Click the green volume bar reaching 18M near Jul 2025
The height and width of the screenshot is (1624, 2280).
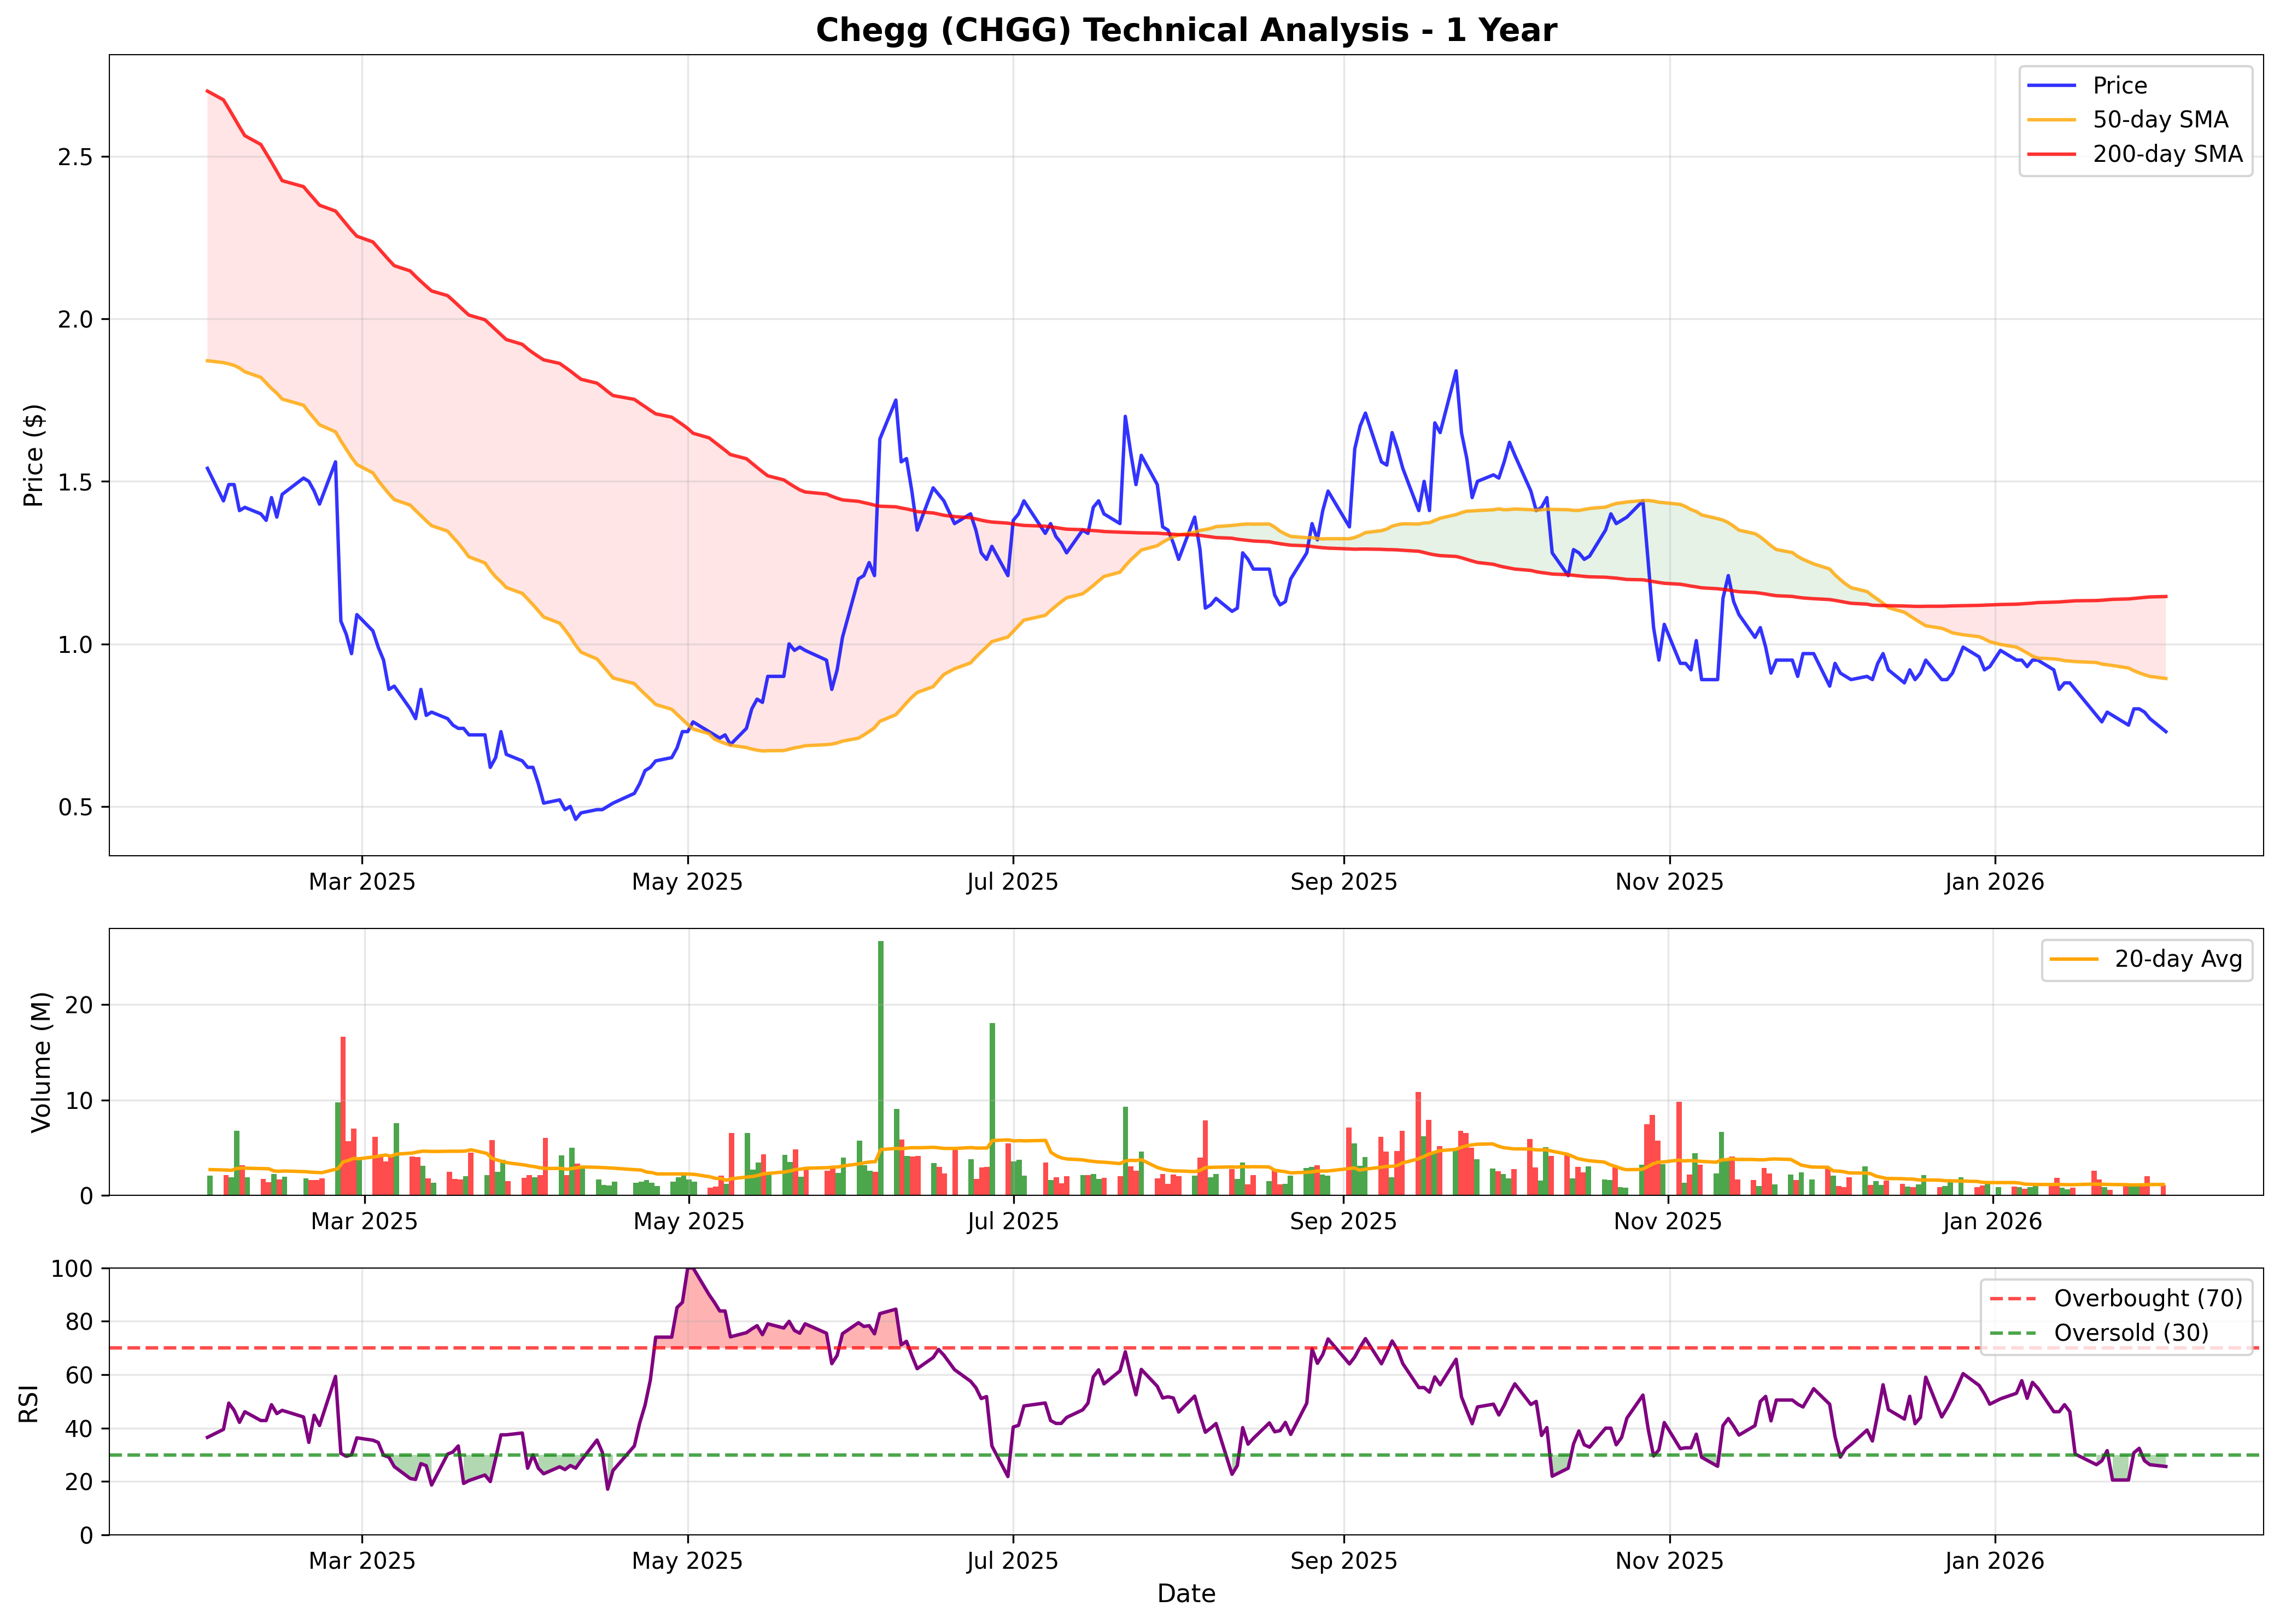click(x=992, y=1109)
